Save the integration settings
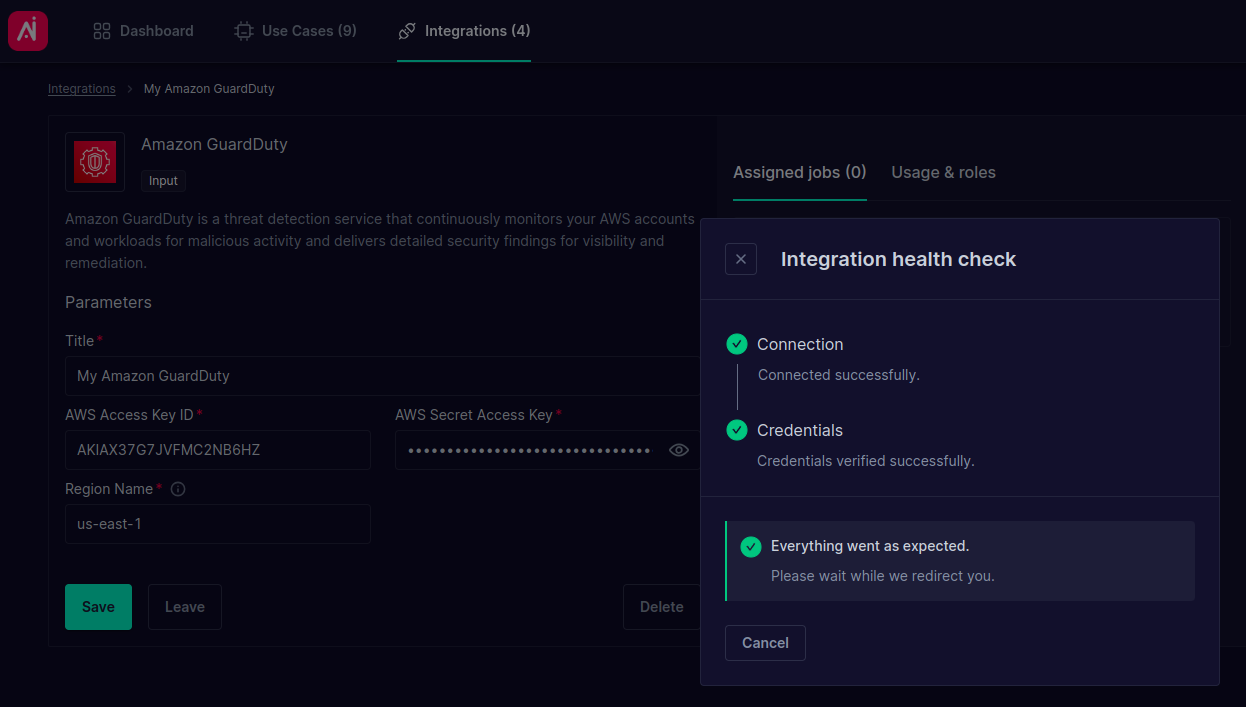This screenshot has width=1246, height=707. [x=98, y=607]
